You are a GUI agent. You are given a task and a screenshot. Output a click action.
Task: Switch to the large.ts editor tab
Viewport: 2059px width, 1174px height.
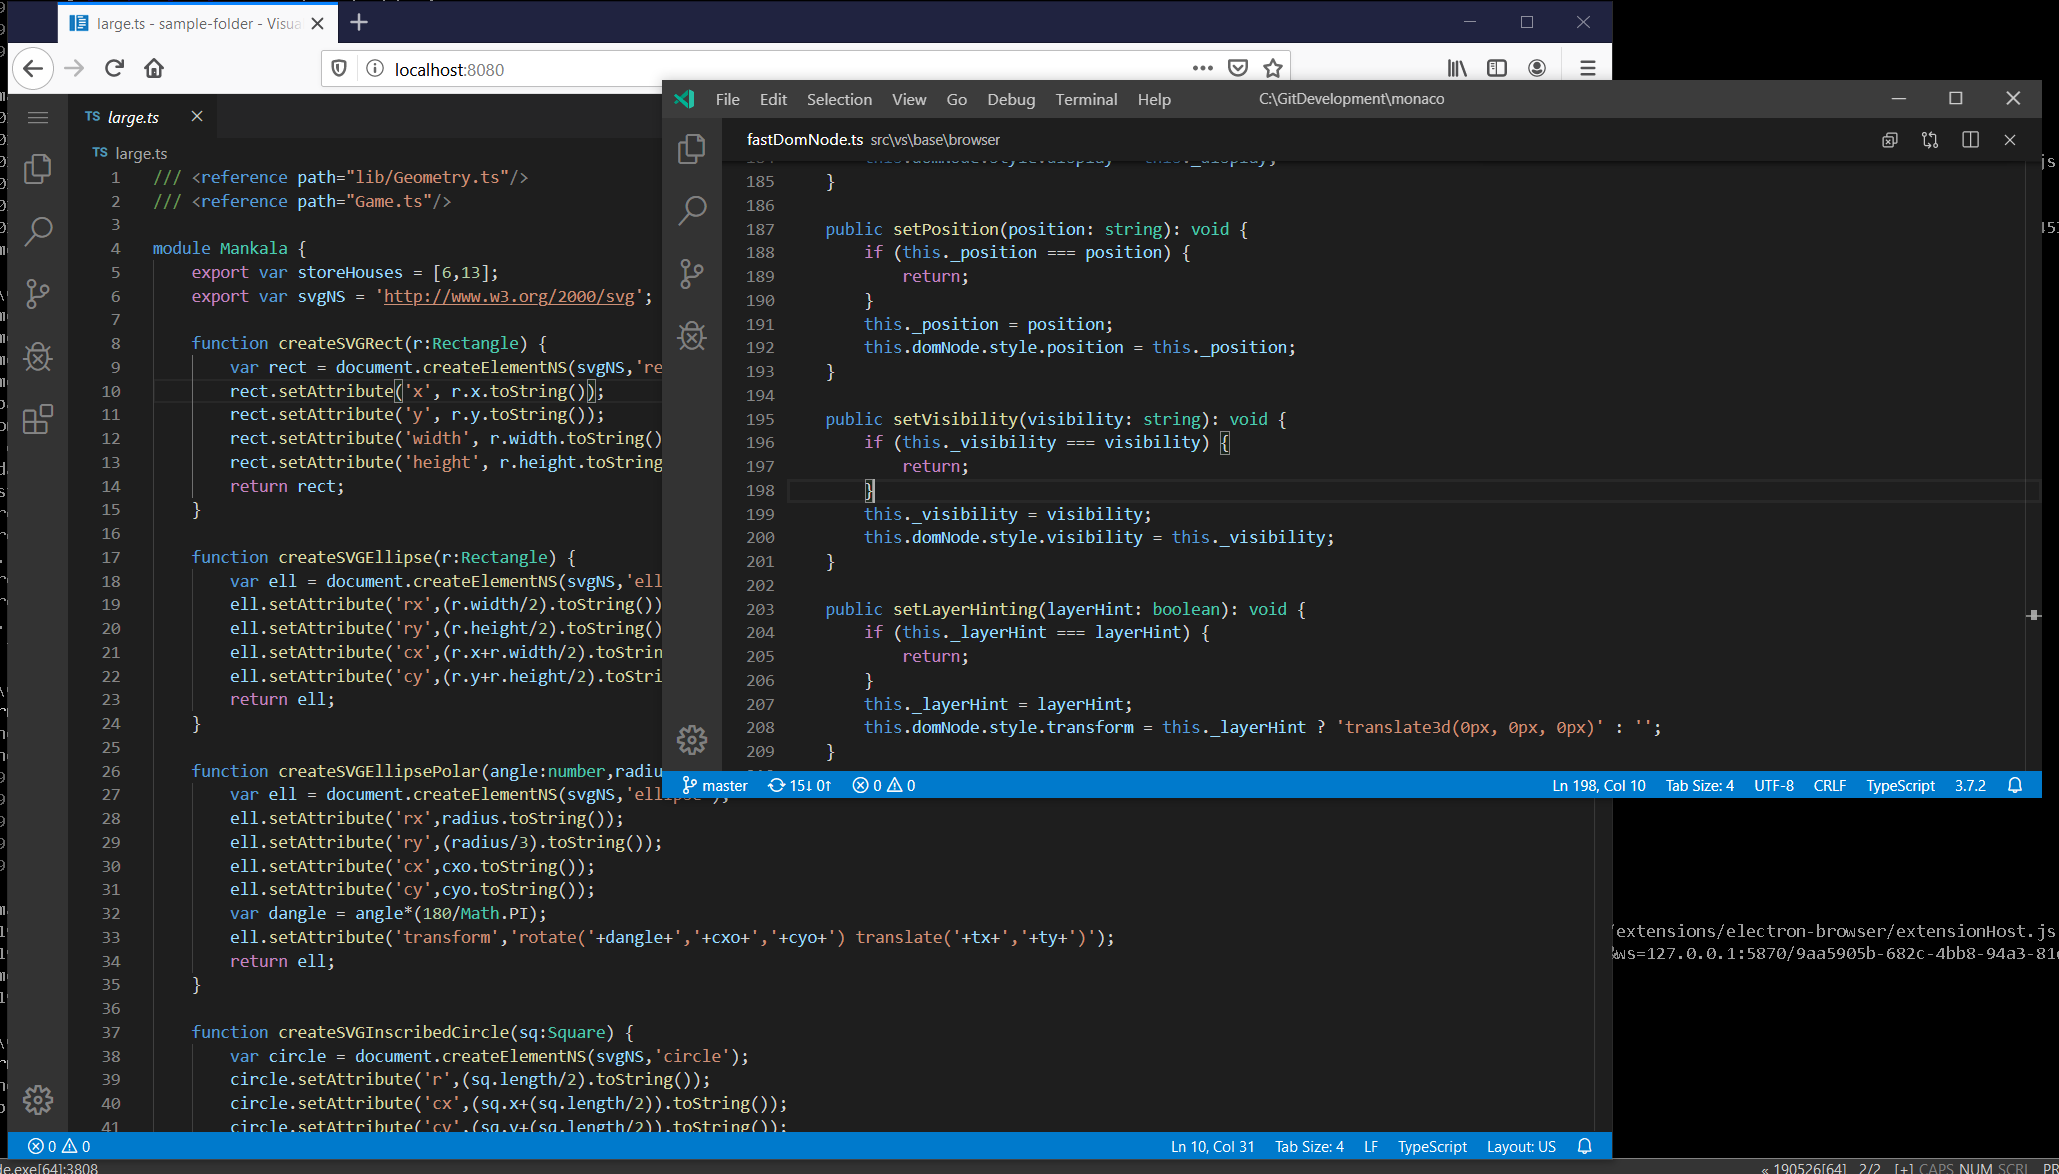131,117
